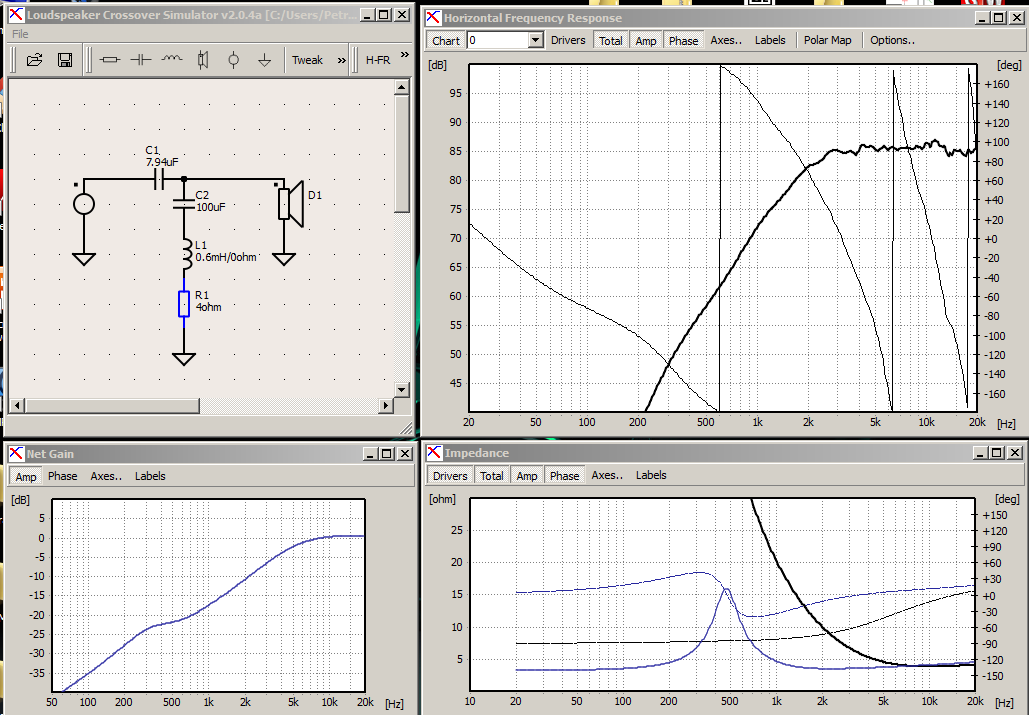Toggle Drivers in Horizontal Frequency Response window

click(568, 40)
